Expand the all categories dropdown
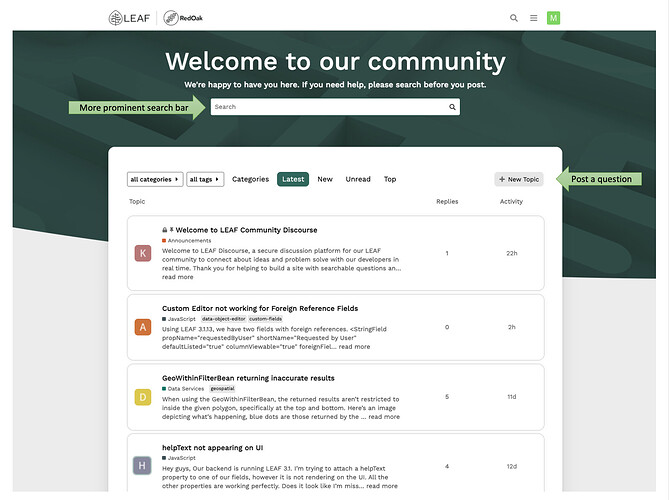 [155, 179]
